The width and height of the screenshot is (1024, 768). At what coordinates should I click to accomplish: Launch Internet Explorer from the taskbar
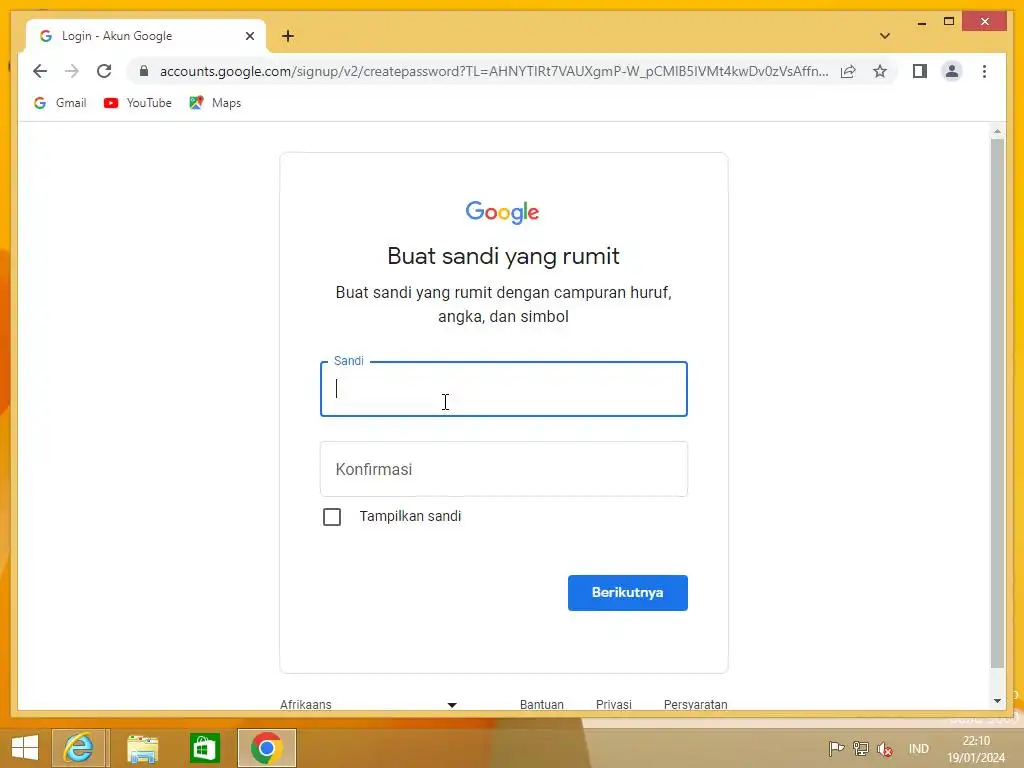click(79, 748)
